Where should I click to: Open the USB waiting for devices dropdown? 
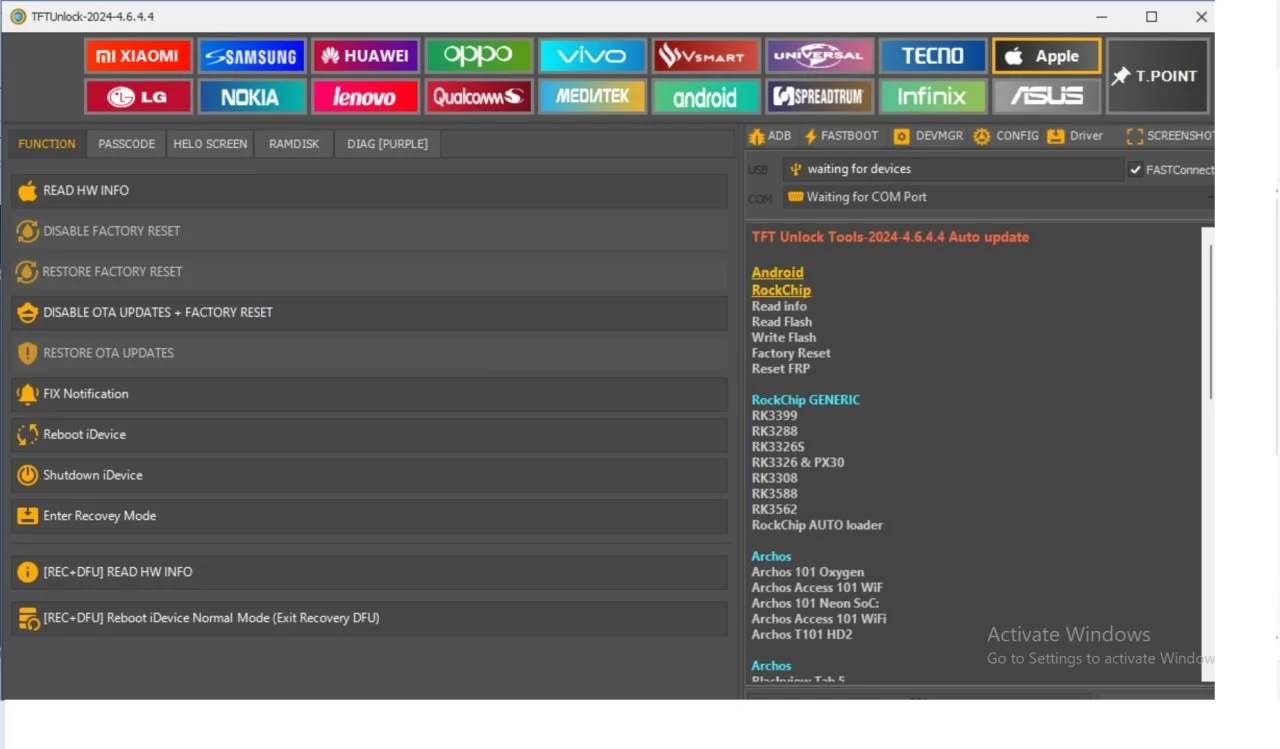953,169
